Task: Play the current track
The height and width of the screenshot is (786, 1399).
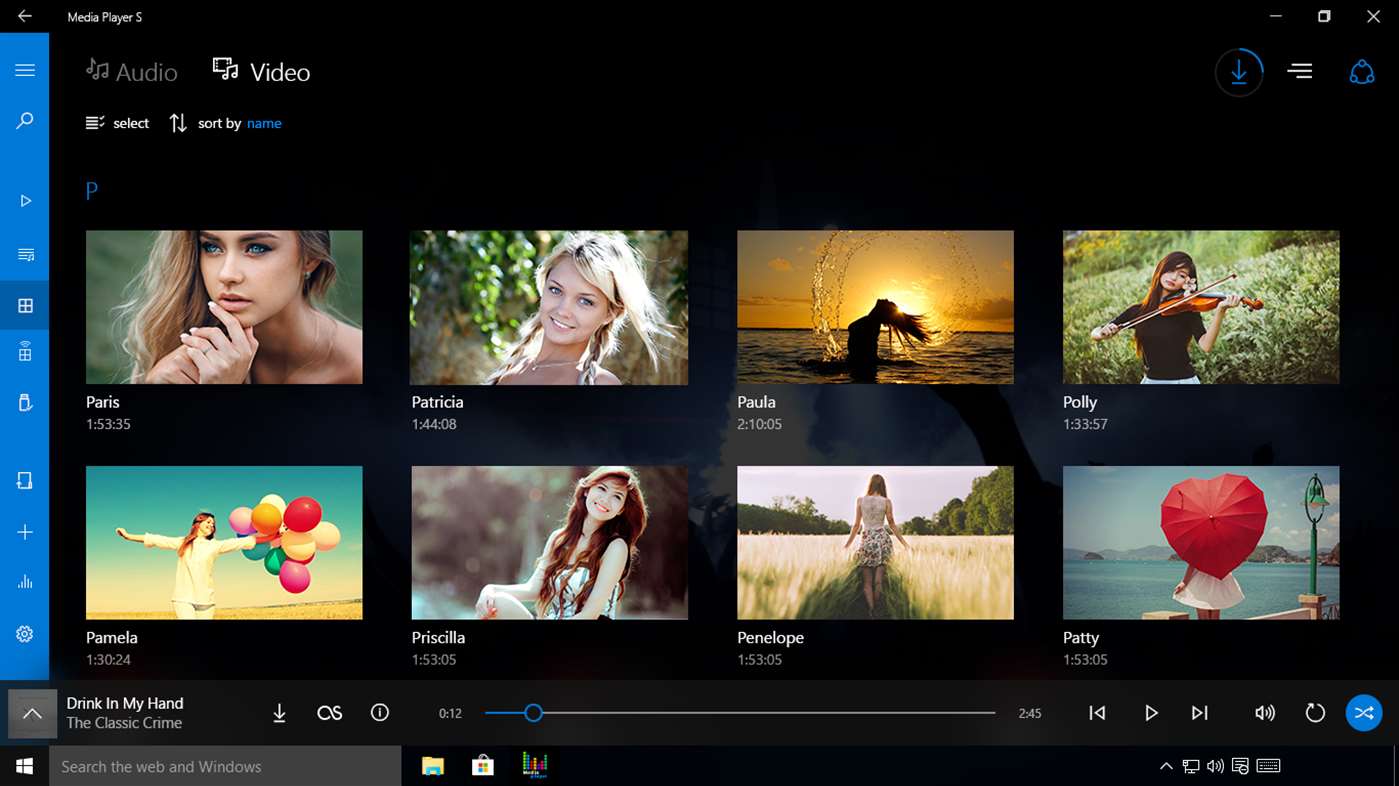Action: 1151,713
